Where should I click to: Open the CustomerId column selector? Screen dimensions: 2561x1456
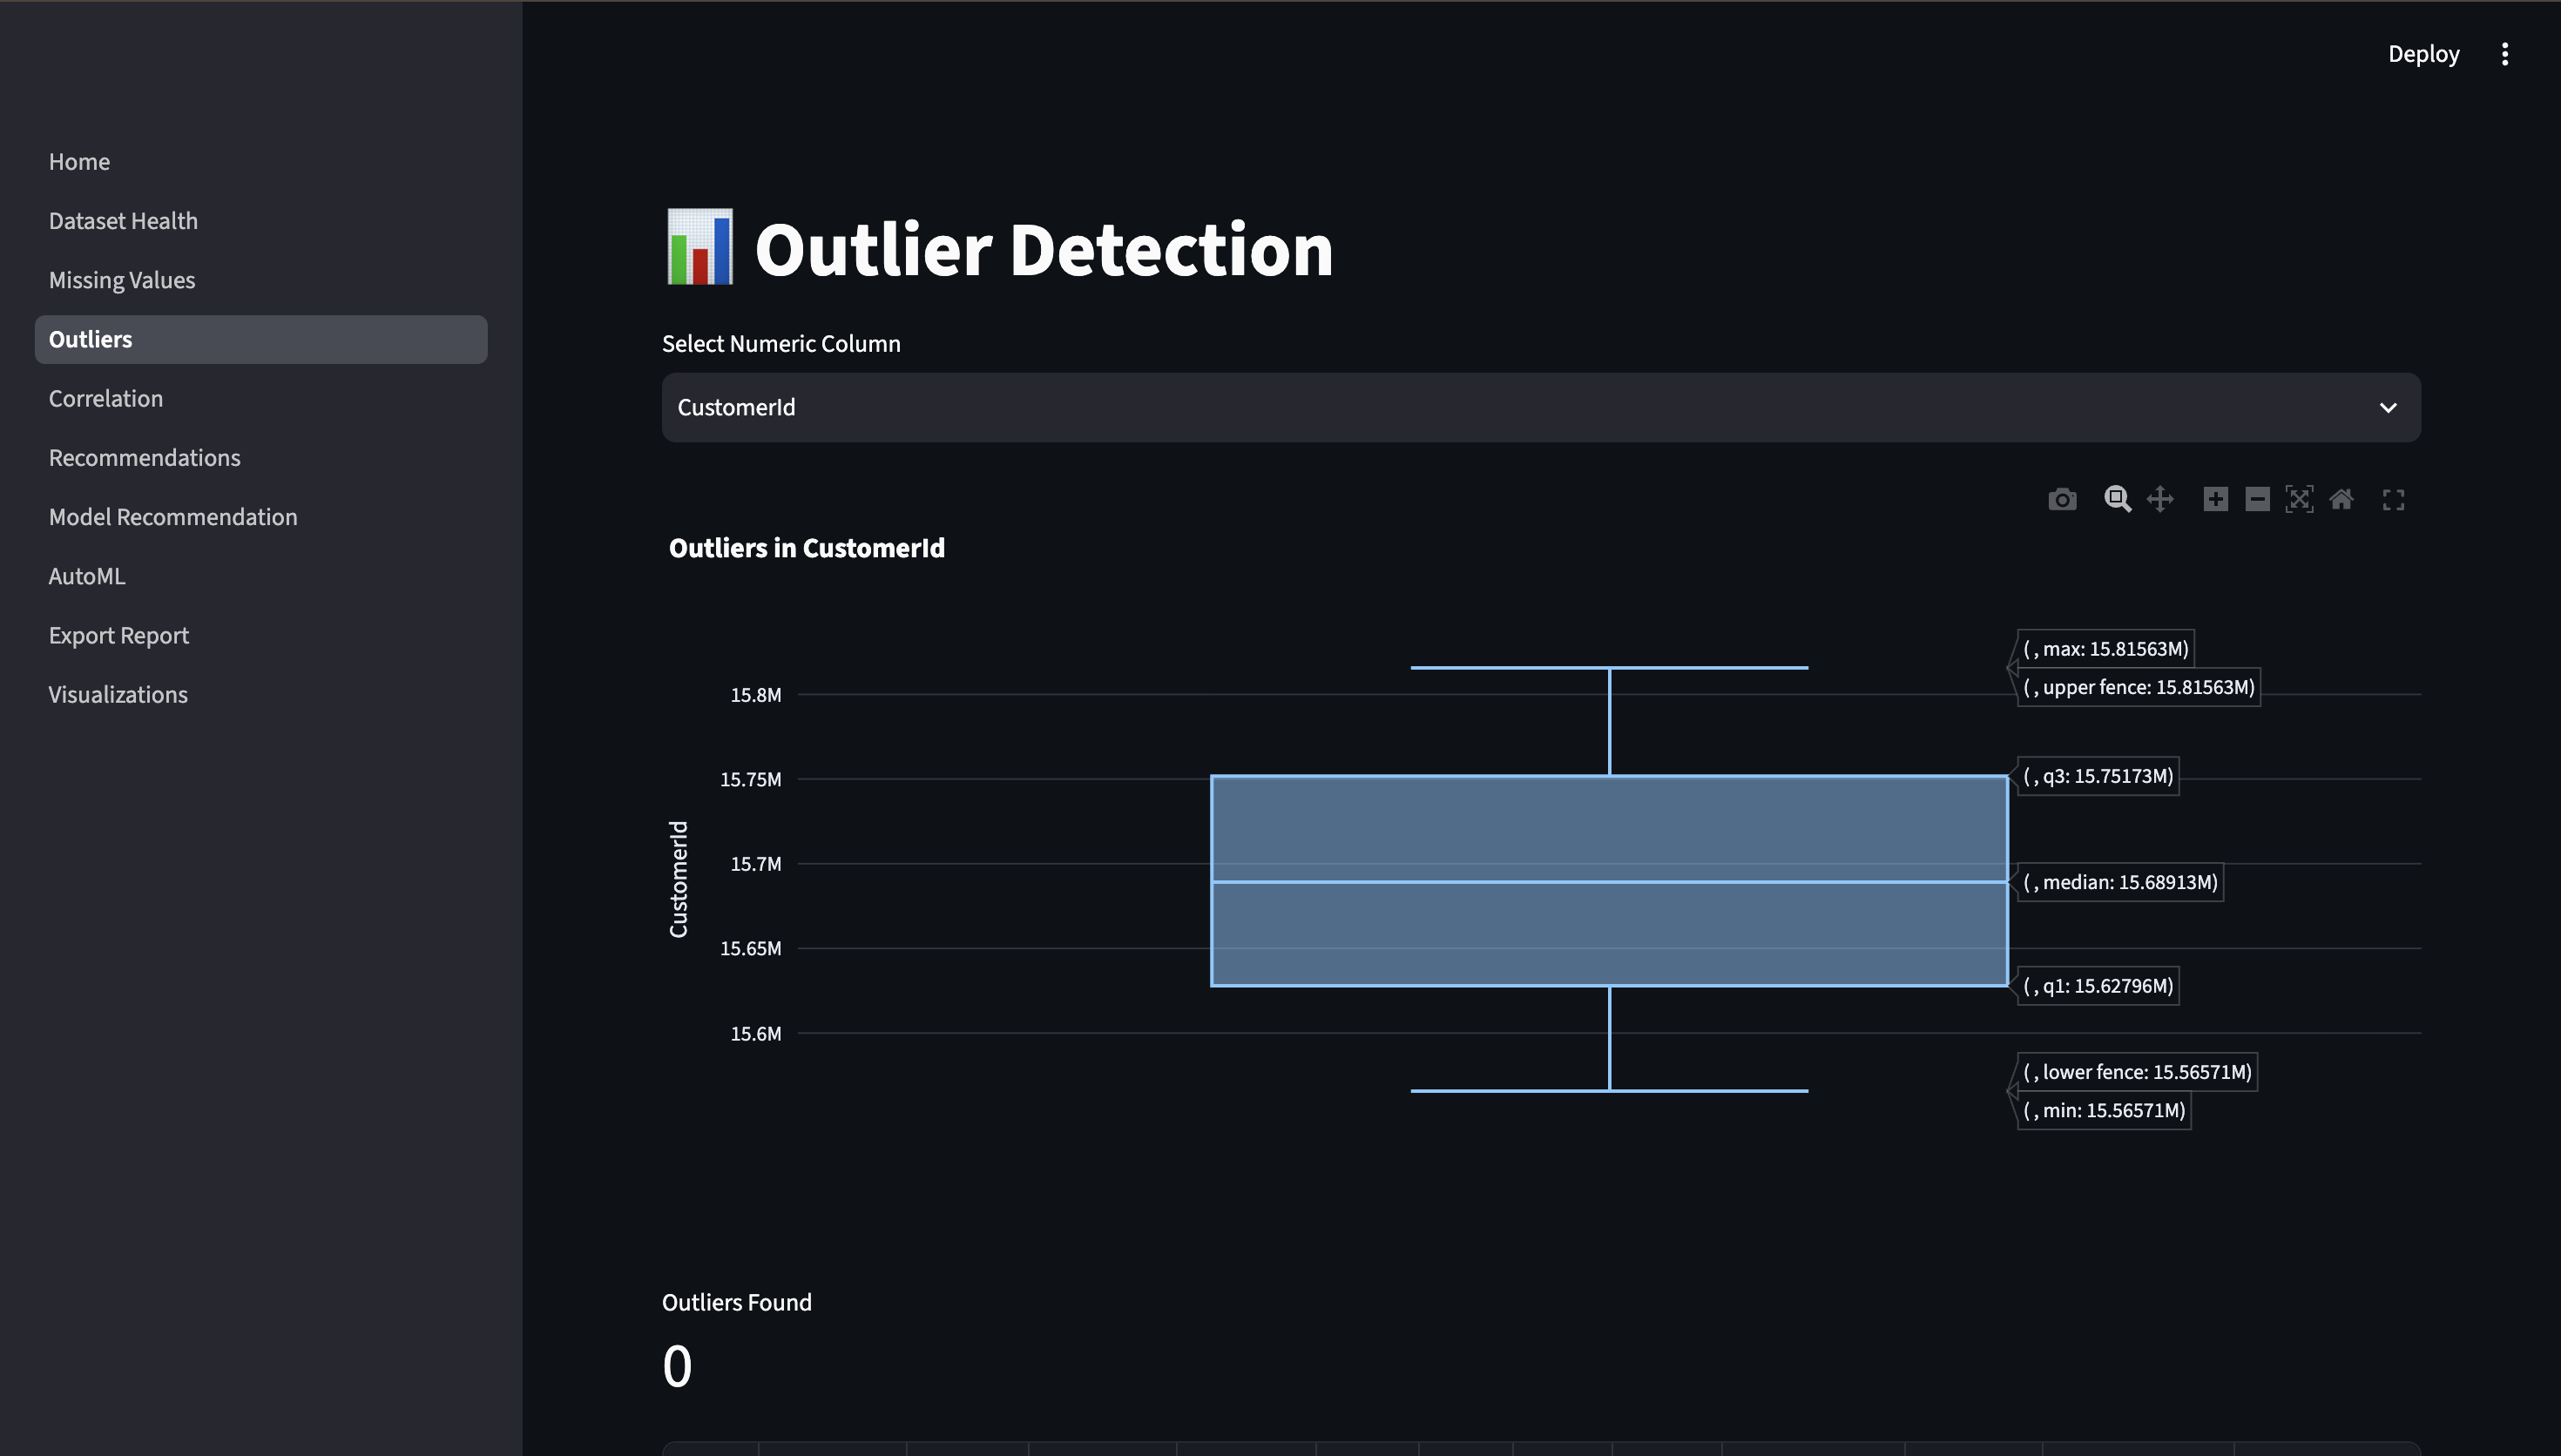point(1541,408)
